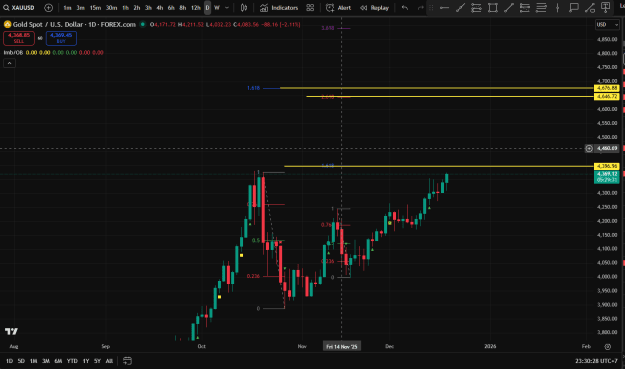Collapse the indicator legend chevron

tap(10, 63)
